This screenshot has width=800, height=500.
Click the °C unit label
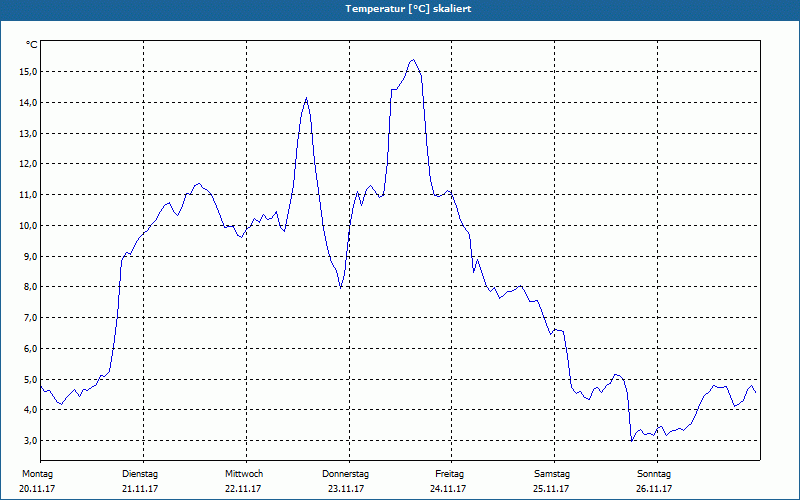click(x=32, y=45)
